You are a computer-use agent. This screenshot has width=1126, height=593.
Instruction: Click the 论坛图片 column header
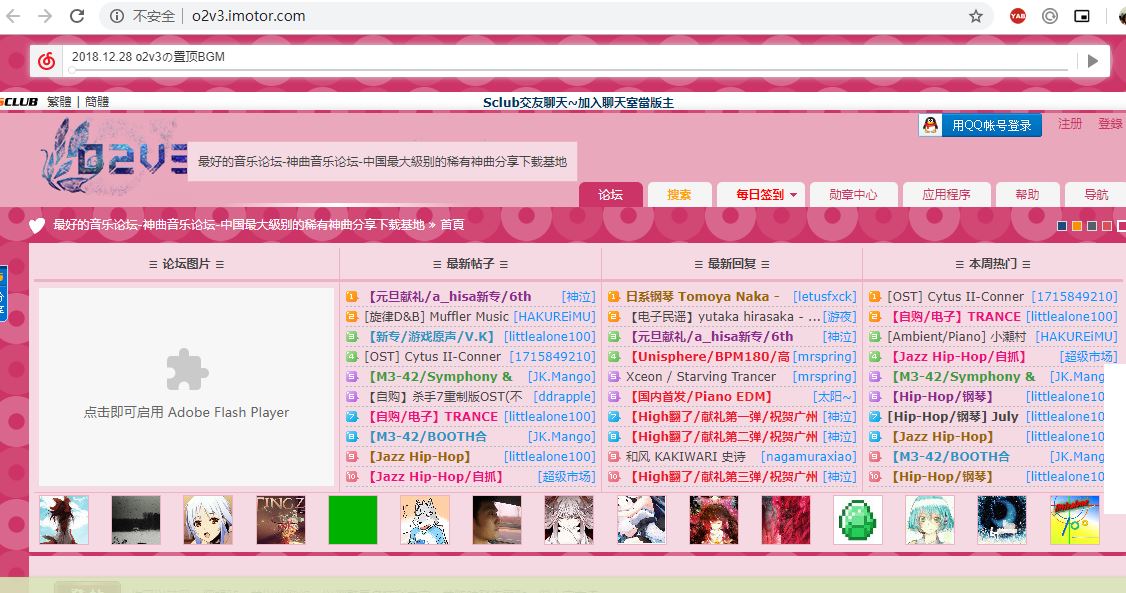(186, 264)
